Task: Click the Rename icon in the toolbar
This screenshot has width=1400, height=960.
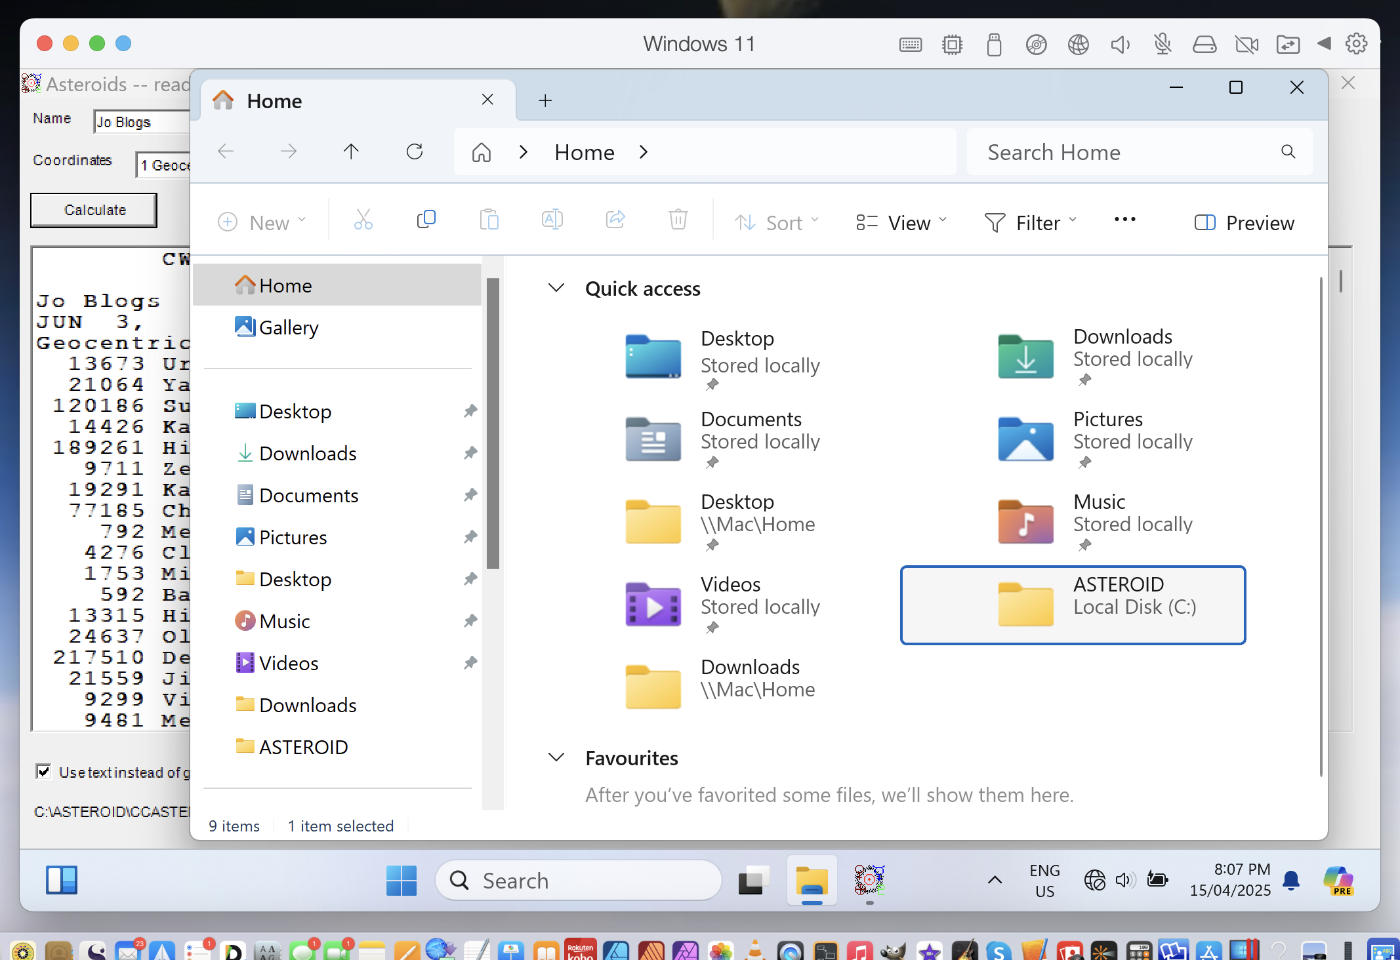Action: pyautogui.click(x=552, y=219)
